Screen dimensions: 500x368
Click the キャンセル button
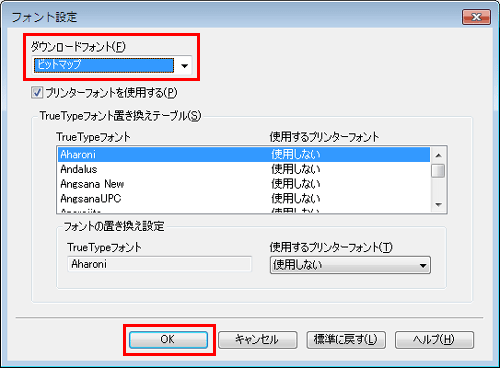[258, 340]
